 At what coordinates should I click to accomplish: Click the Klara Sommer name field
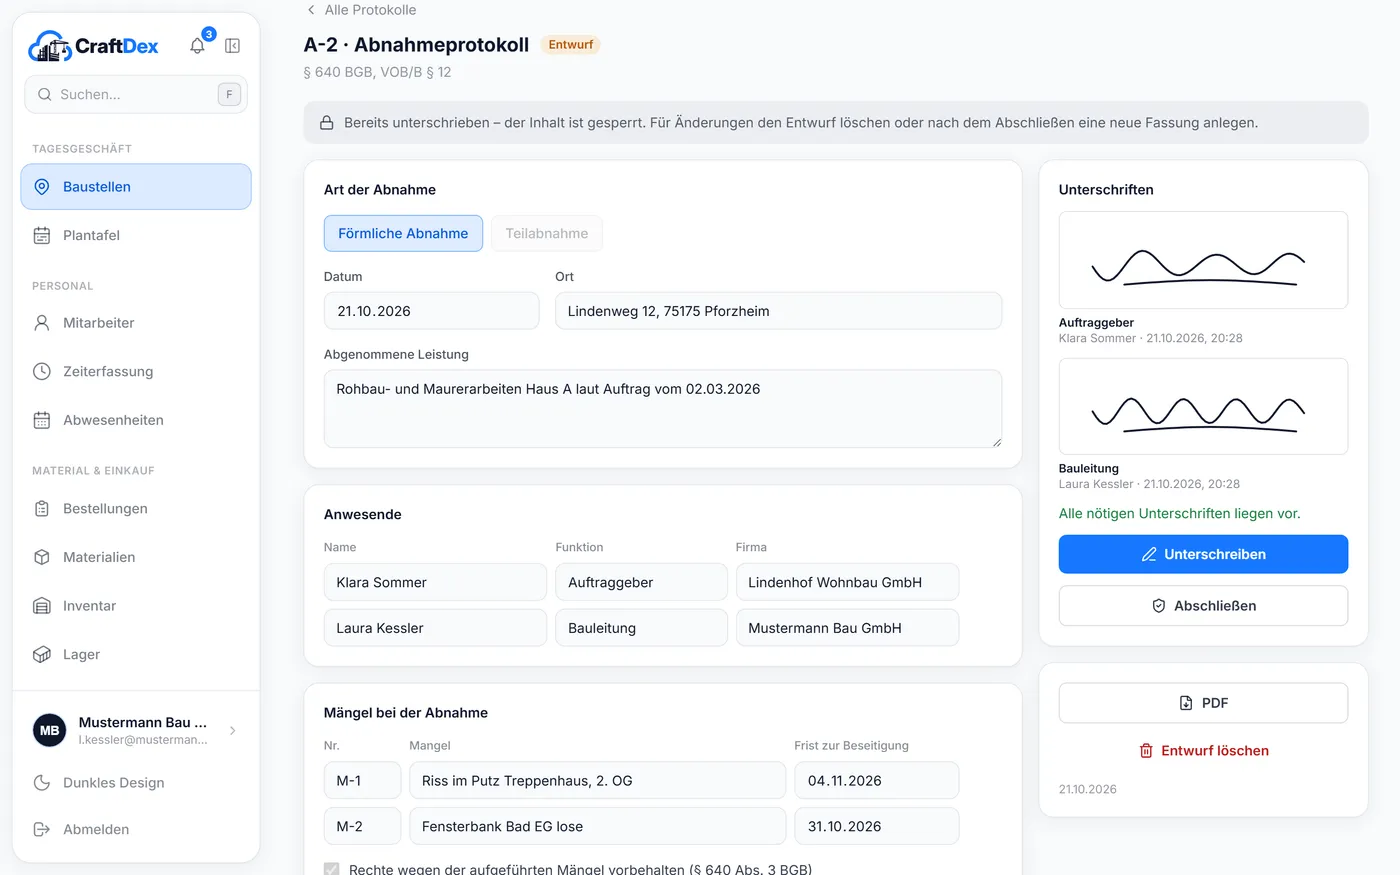coord(435,583)
